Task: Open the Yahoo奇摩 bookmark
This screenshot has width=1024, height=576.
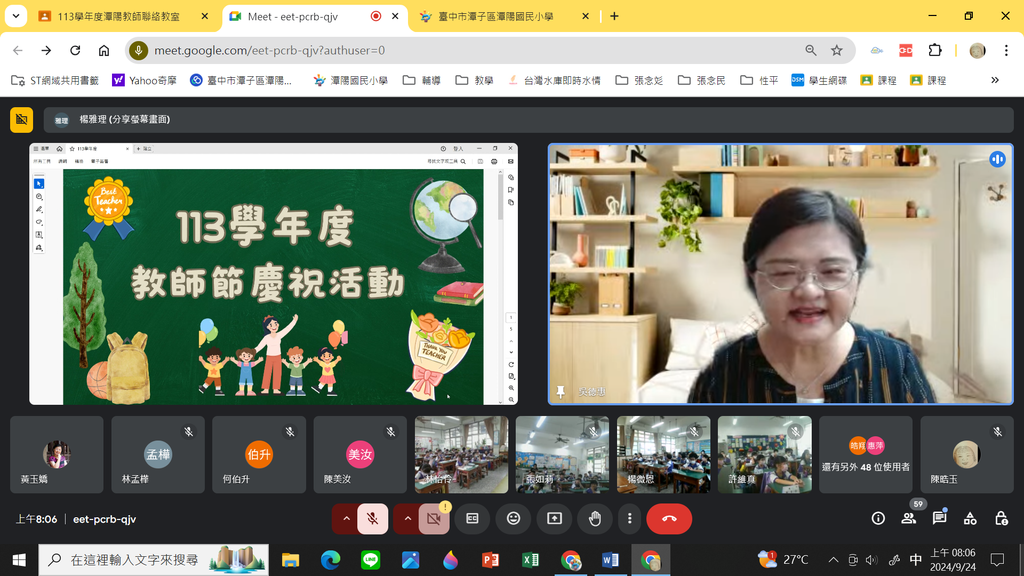Action: coord(144,80)
